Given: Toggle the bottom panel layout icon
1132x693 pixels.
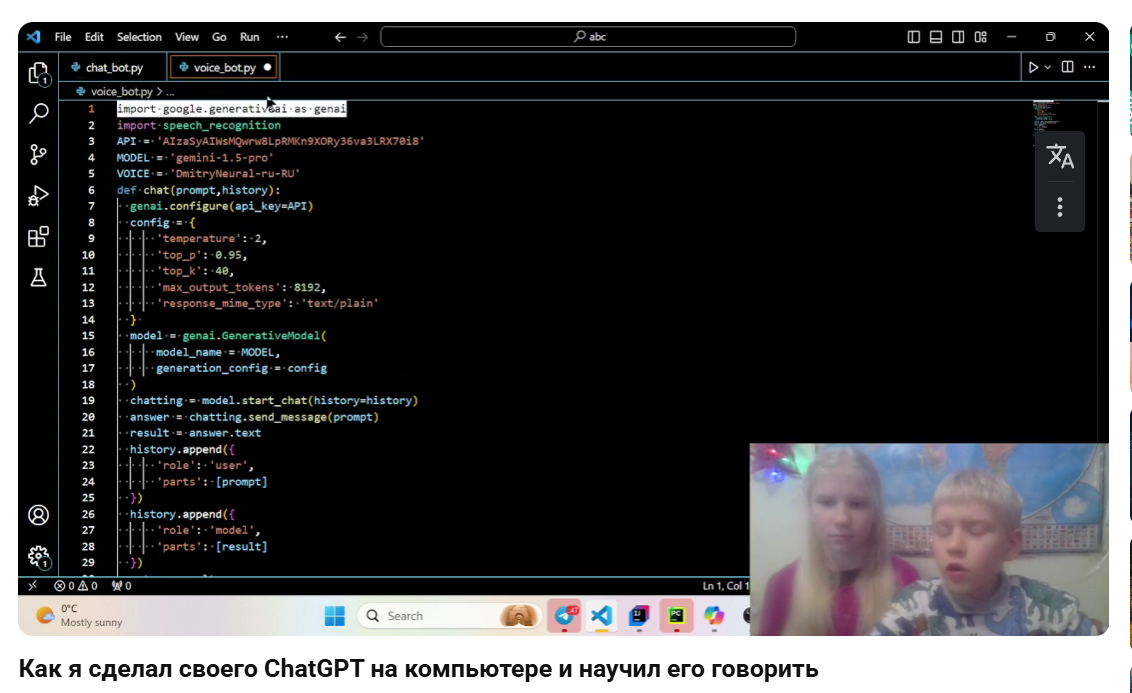Looking at the screenshot, I should (936, 37).
